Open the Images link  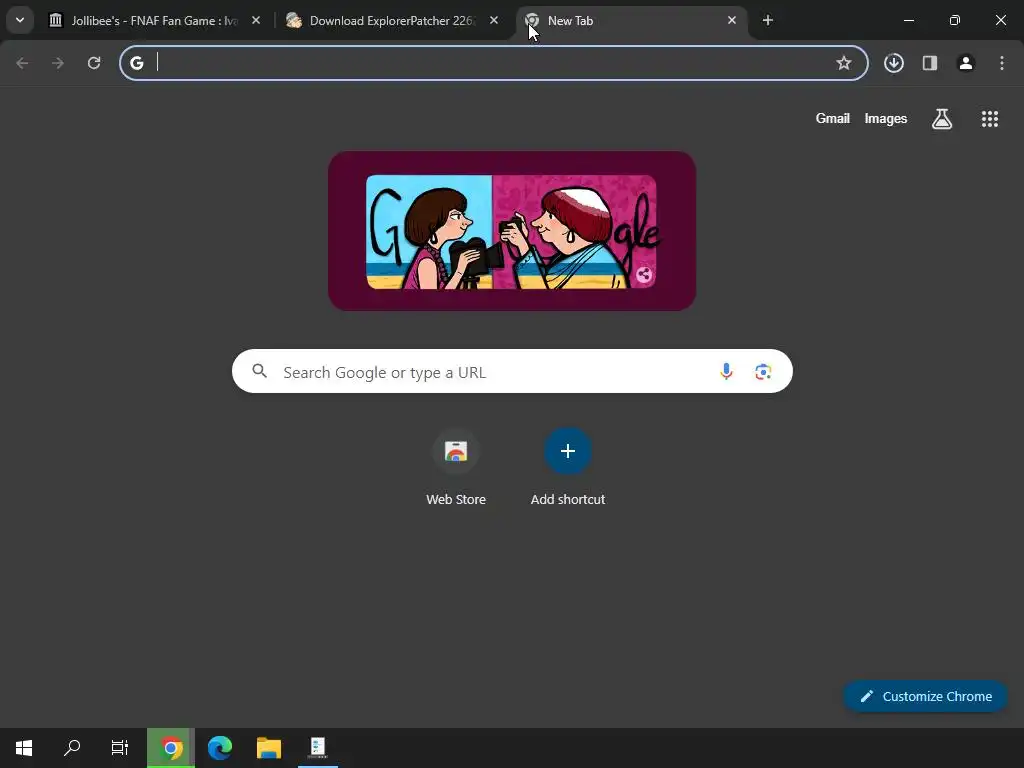point(886,118)
